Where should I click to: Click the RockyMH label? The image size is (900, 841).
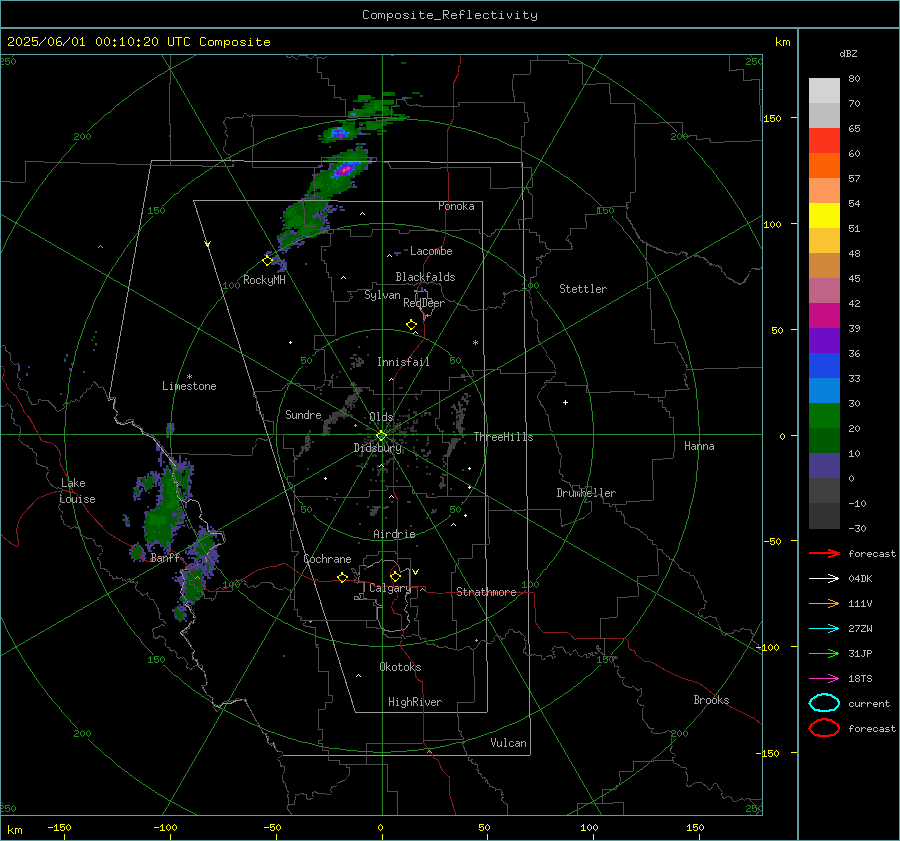tap(264, 280)
